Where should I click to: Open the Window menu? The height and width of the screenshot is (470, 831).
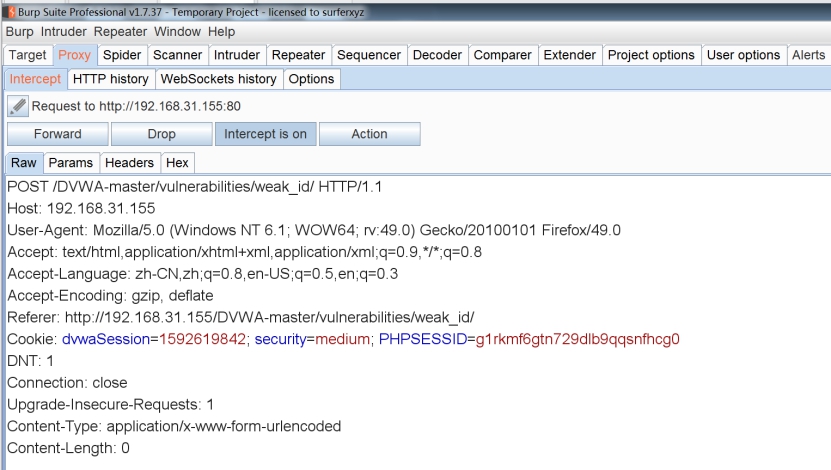tap(178, 32)
